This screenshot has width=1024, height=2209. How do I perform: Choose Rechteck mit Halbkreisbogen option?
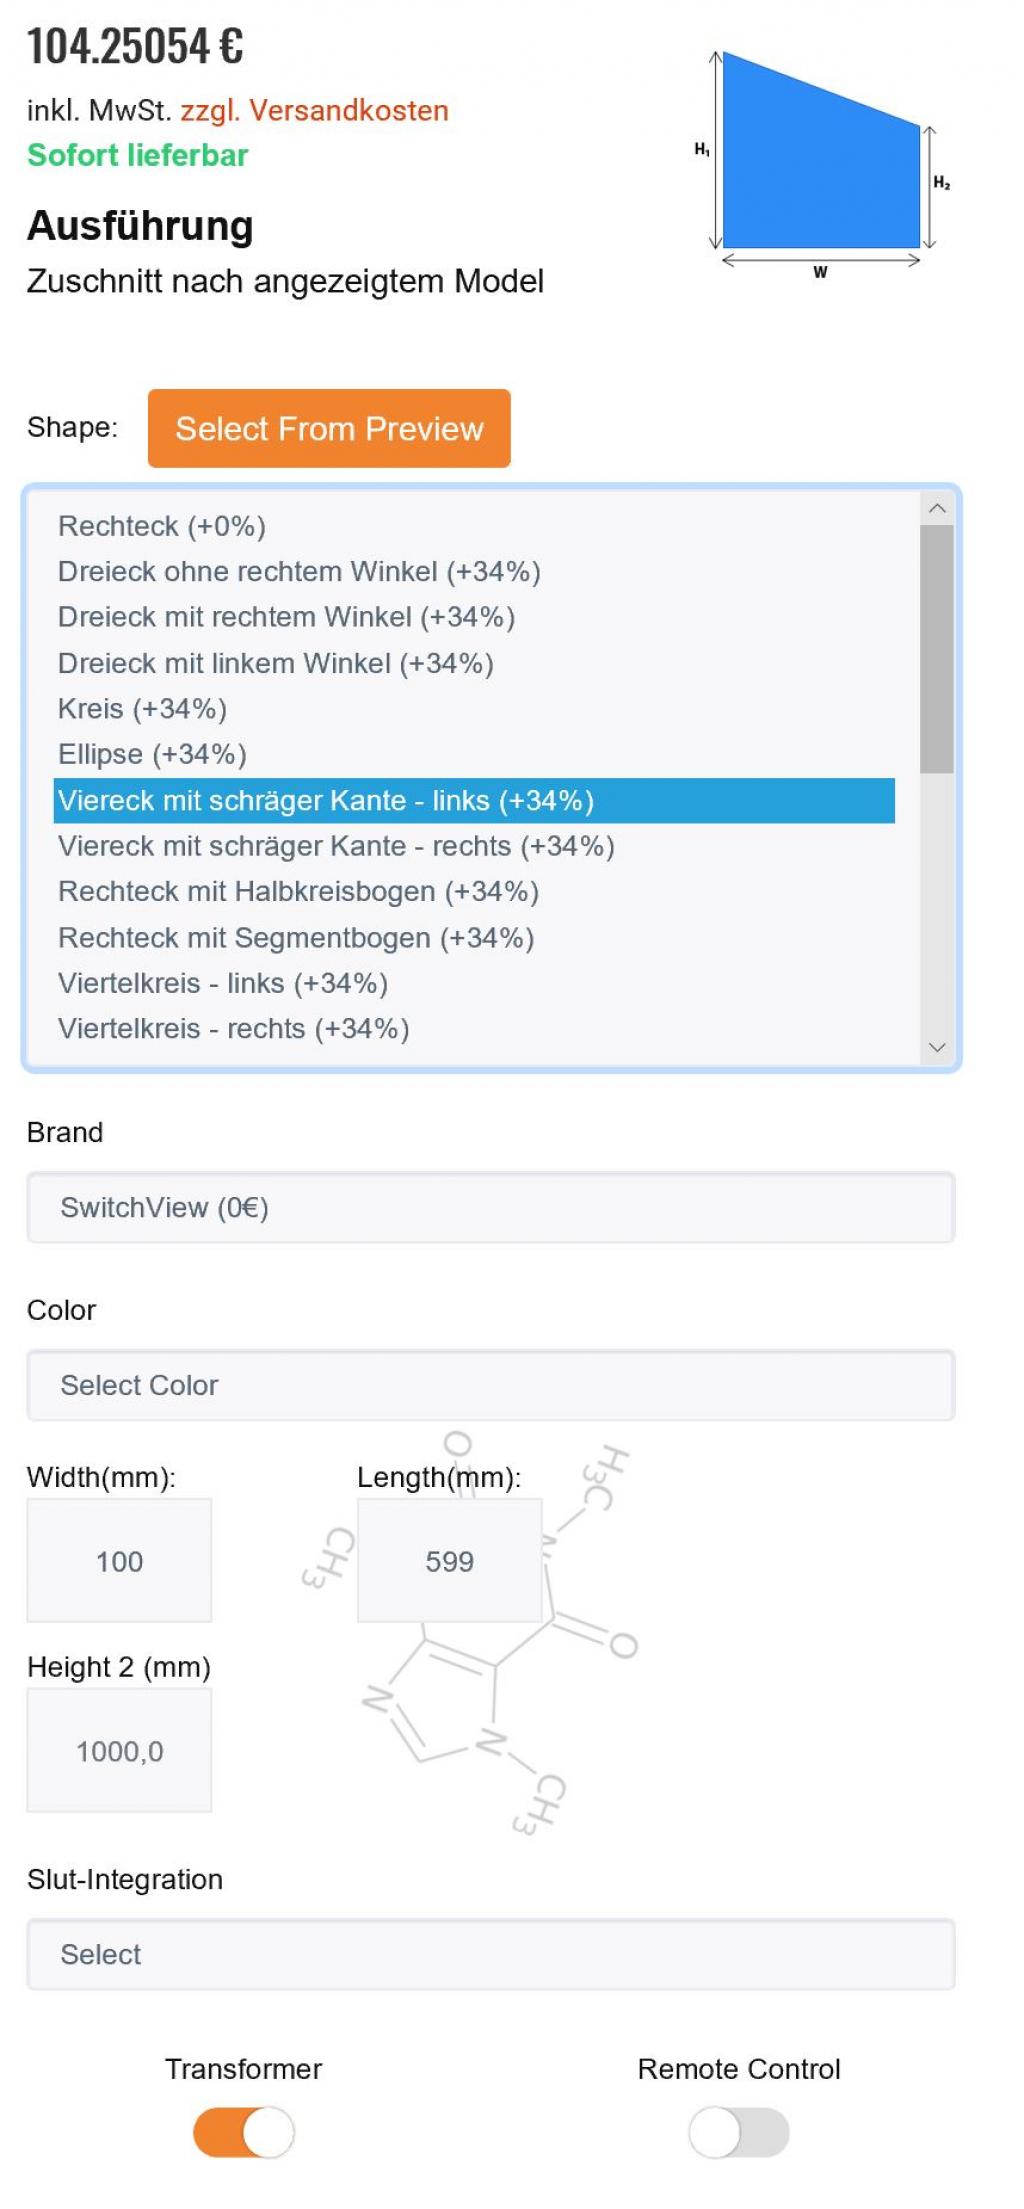[298, 891]
